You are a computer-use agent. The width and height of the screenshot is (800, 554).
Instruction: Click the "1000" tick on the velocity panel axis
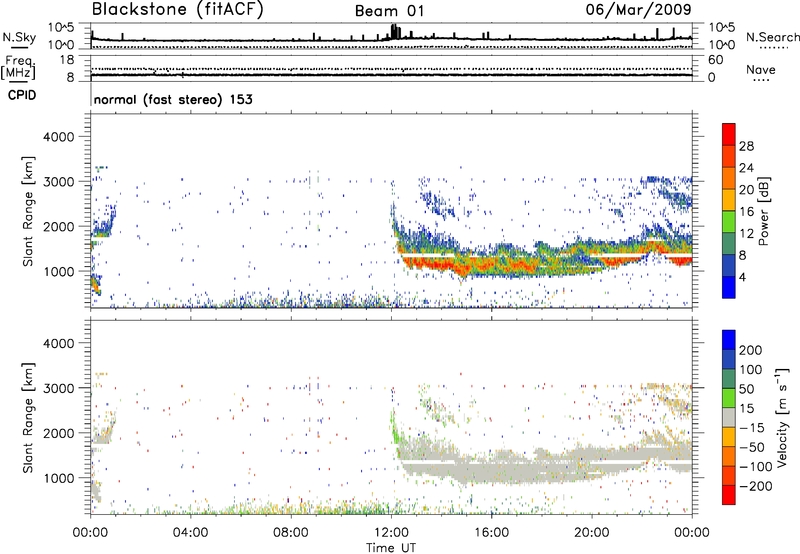[x=59, y=478]
